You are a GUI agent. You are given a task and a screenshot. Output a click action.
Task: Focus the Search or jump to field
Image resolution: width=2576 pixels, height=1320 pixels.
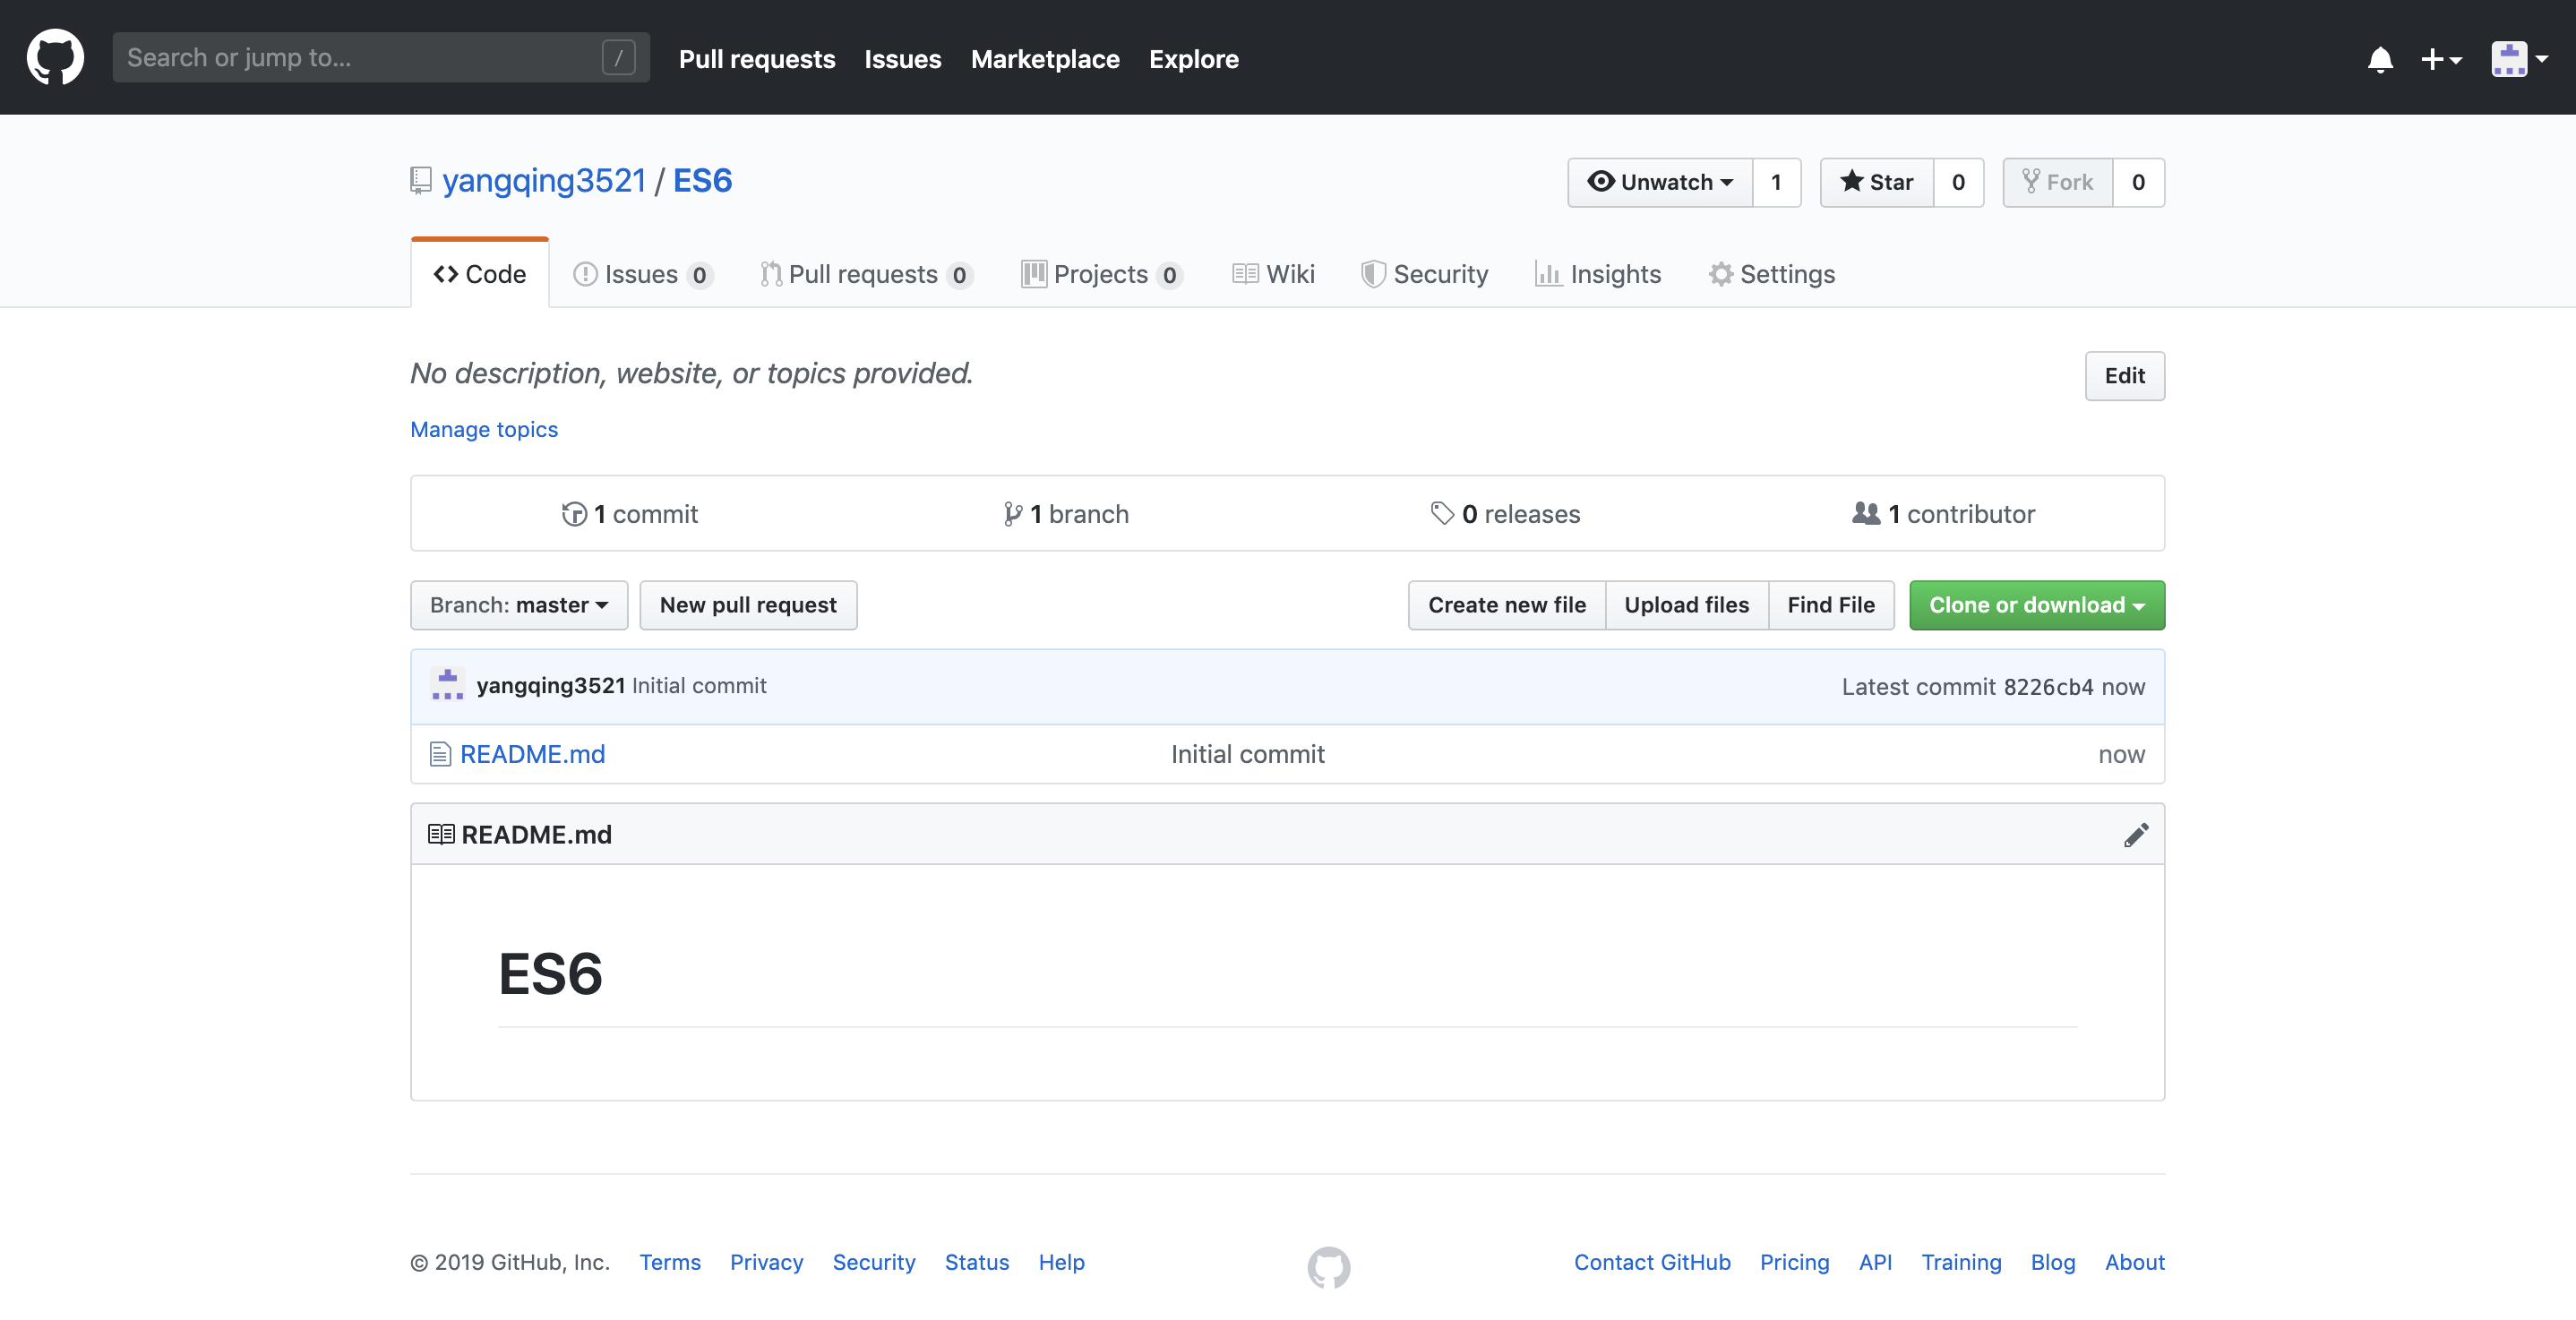click(381, 57)
